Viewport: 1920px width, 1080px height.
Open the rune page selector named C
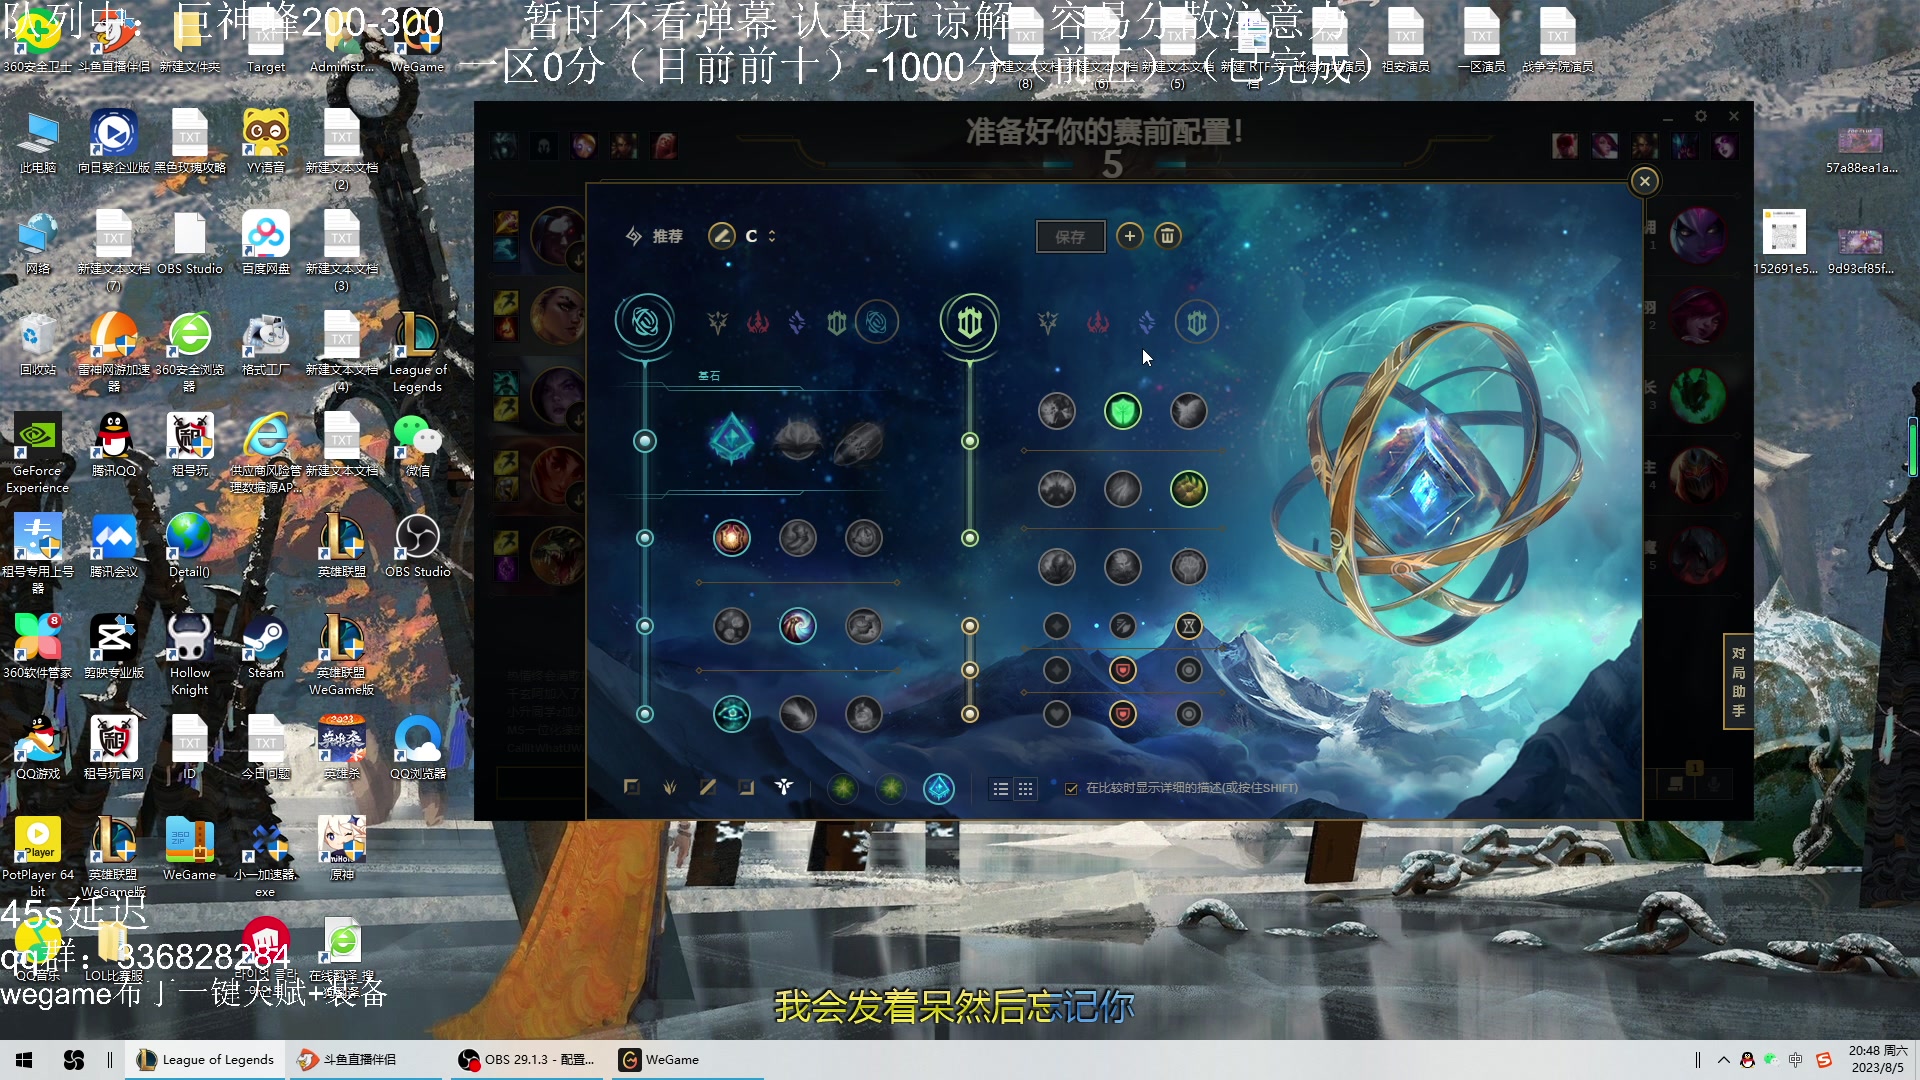pos(761,236)
